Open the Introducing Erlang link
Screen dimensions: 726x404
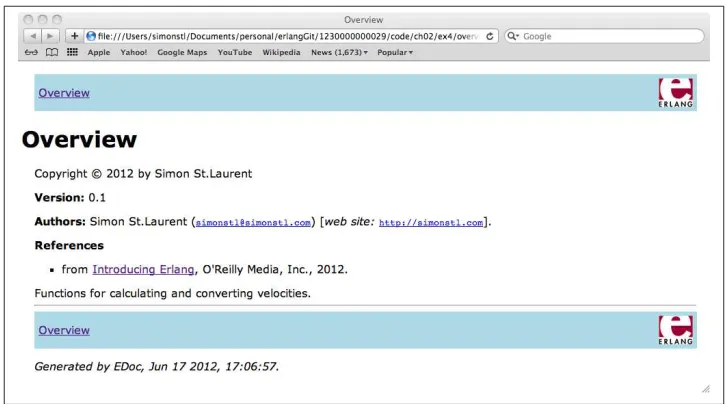[x=143, y=269]
